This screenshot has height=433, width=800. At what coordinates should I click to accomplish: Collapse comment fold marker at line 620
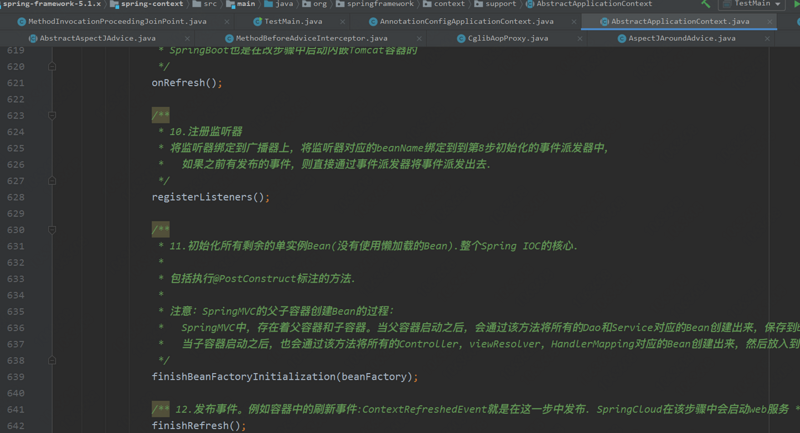[52, 66]
